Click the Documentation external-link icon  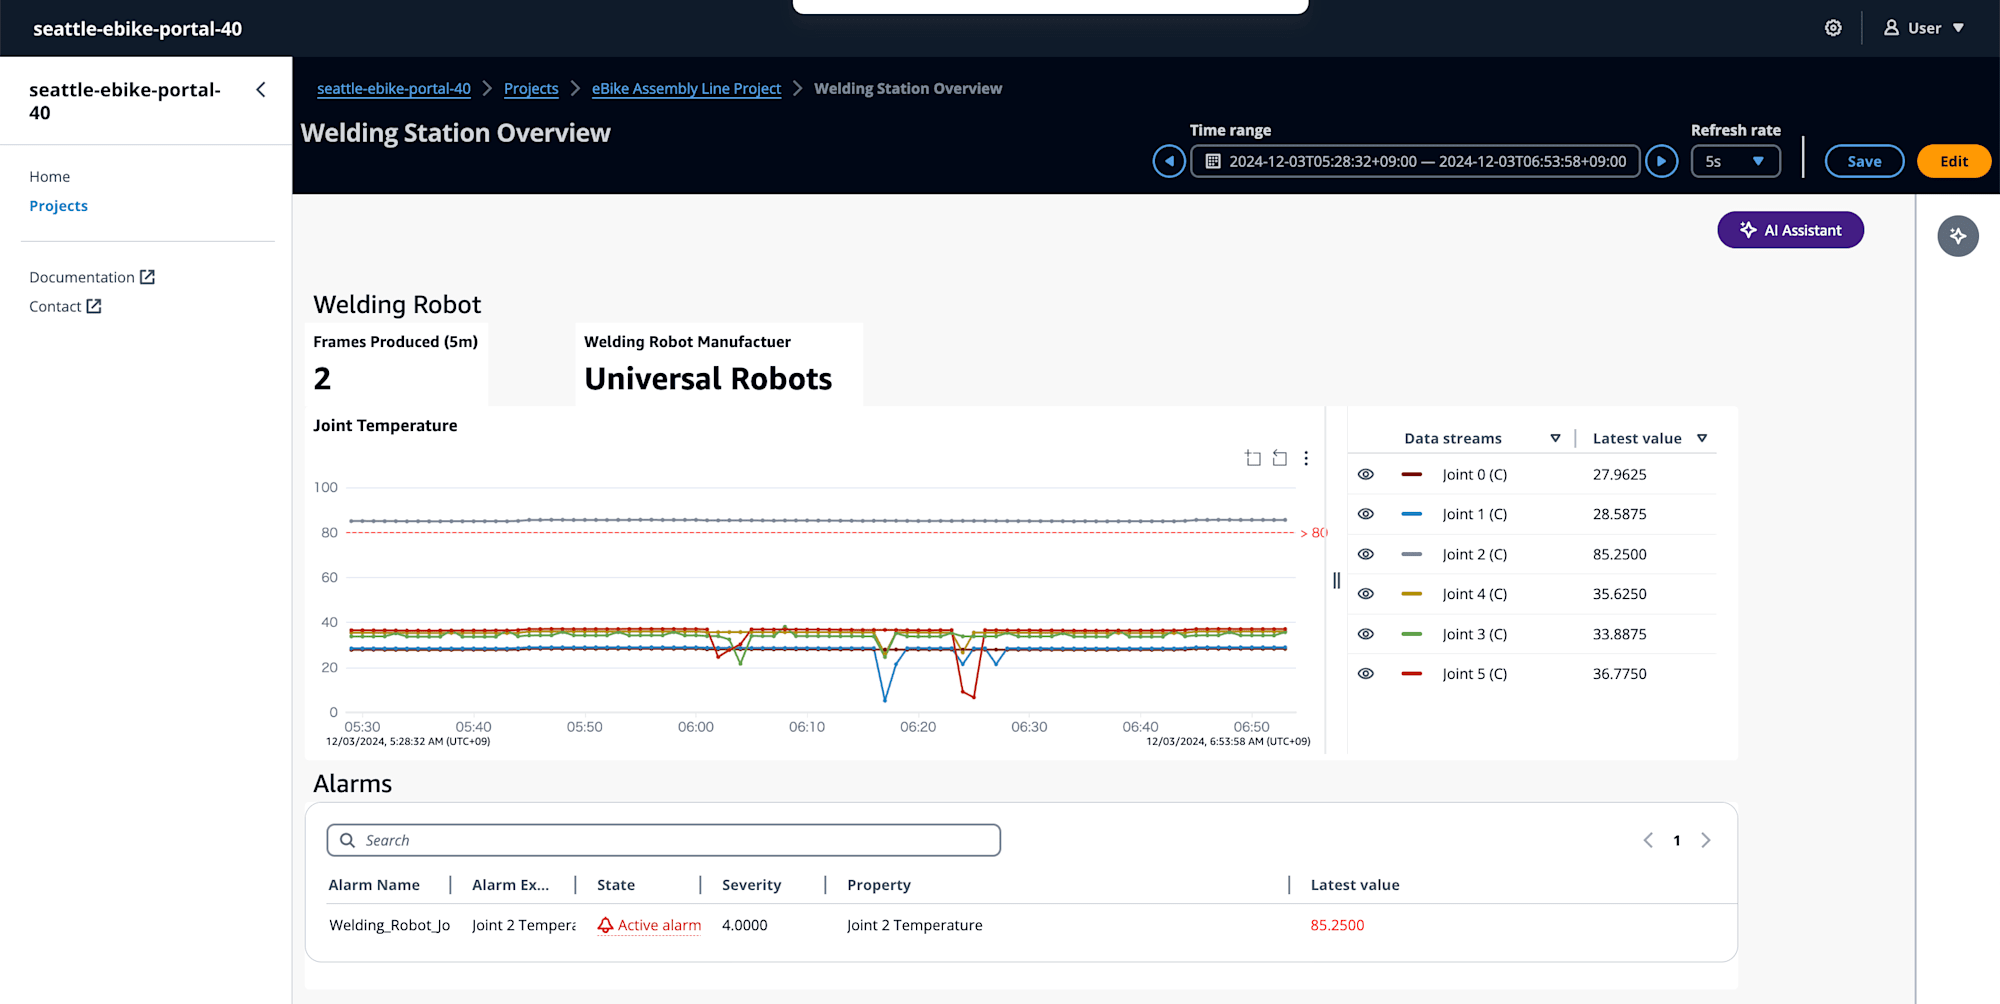(x=147, y=277)
